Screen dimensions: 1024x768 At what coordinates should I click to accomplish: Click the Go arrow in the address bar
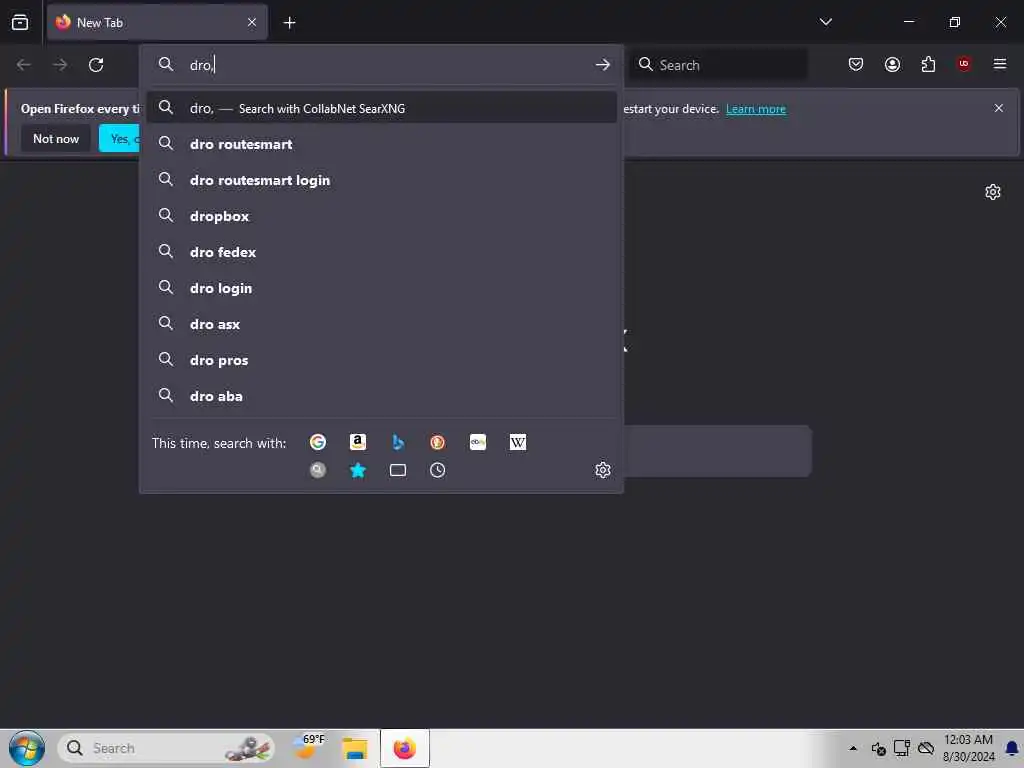(602, 65)
